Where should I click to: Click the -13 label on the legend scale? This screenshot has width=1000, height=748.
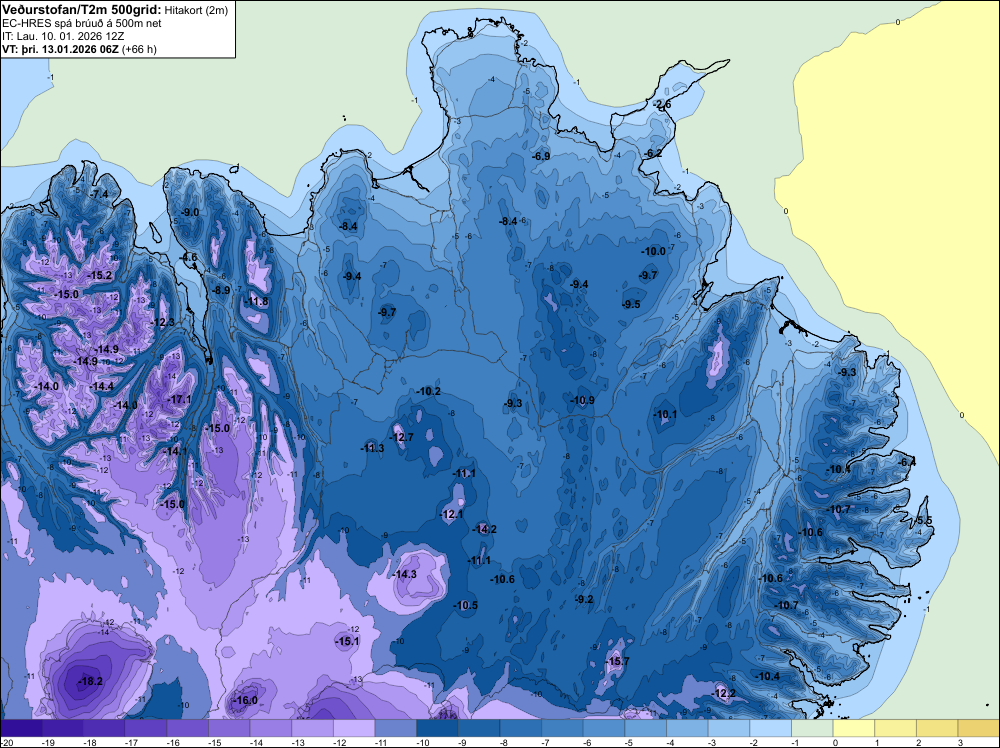(298, 743)
